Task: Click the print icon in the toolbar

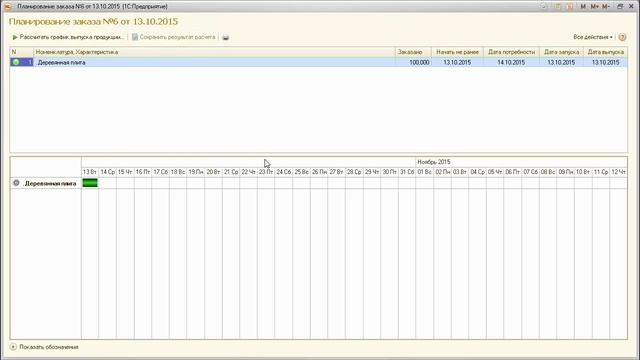Action: [x=226, y=37]
